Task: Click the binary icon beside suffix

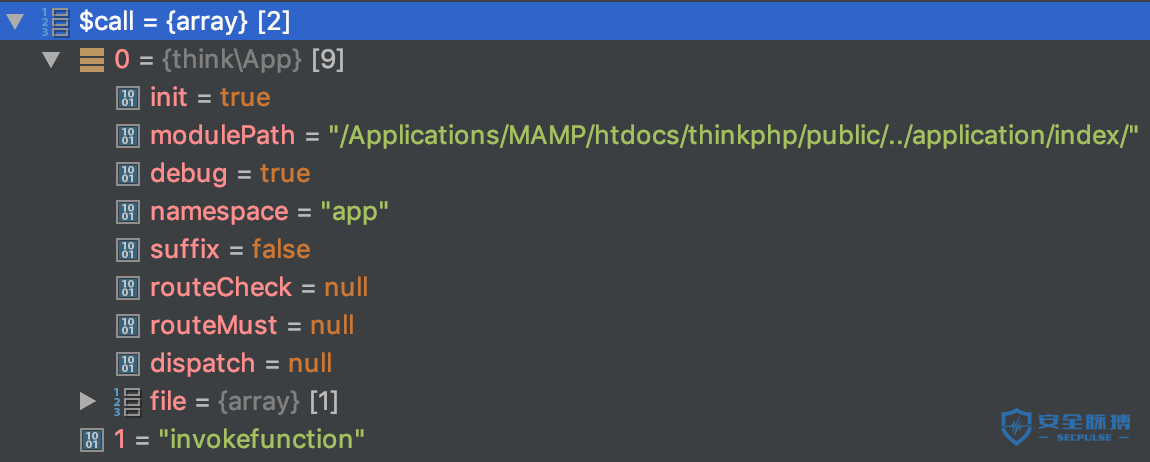Action: (x=128, y=250)
